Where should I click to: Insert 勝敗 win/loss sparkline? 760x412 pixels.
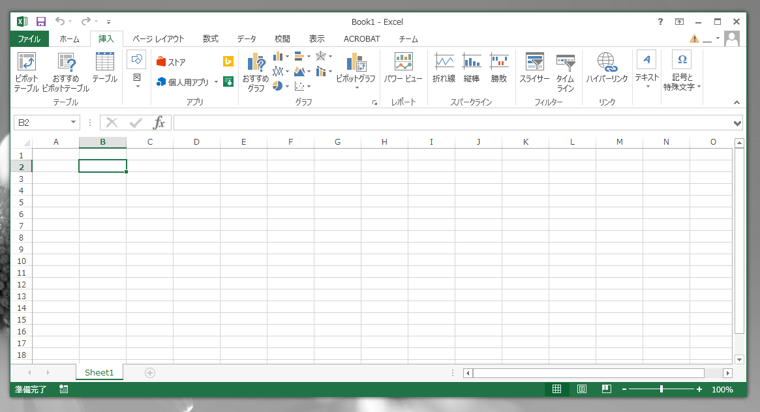[499, 67]
